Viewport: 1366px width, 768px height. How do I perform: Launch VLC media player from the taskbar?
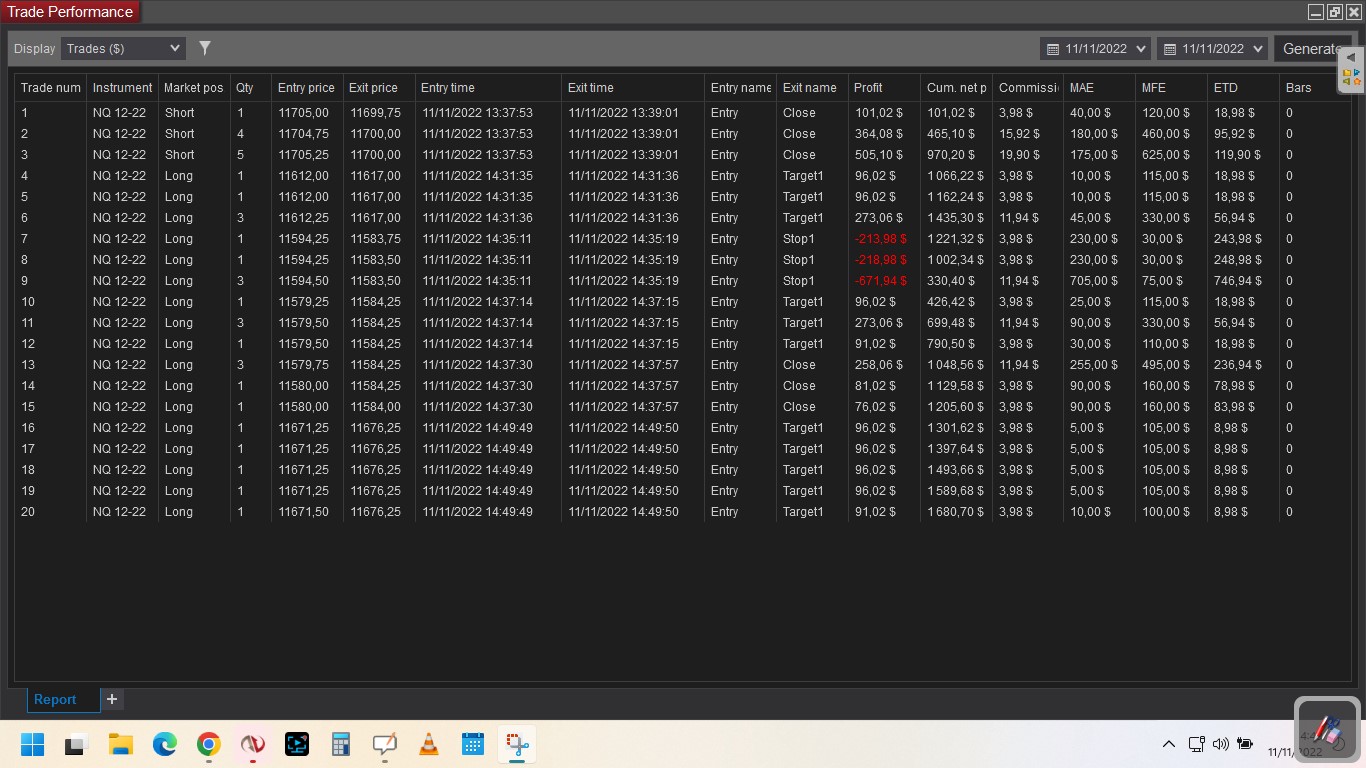point(429,744)
